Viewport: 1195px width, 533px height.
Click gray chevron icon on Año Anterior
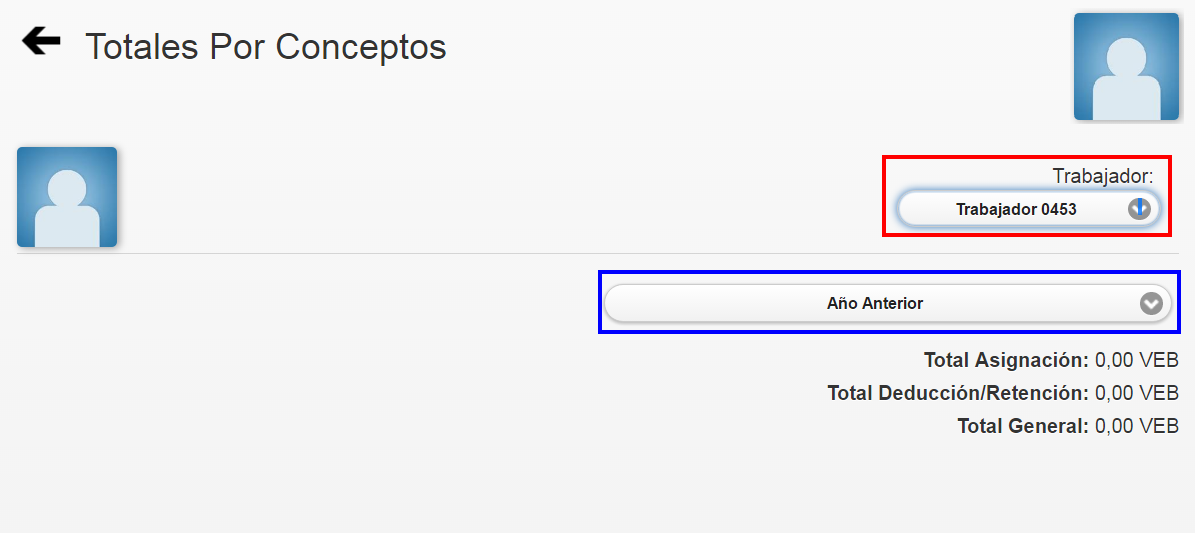click(1152, 303)
